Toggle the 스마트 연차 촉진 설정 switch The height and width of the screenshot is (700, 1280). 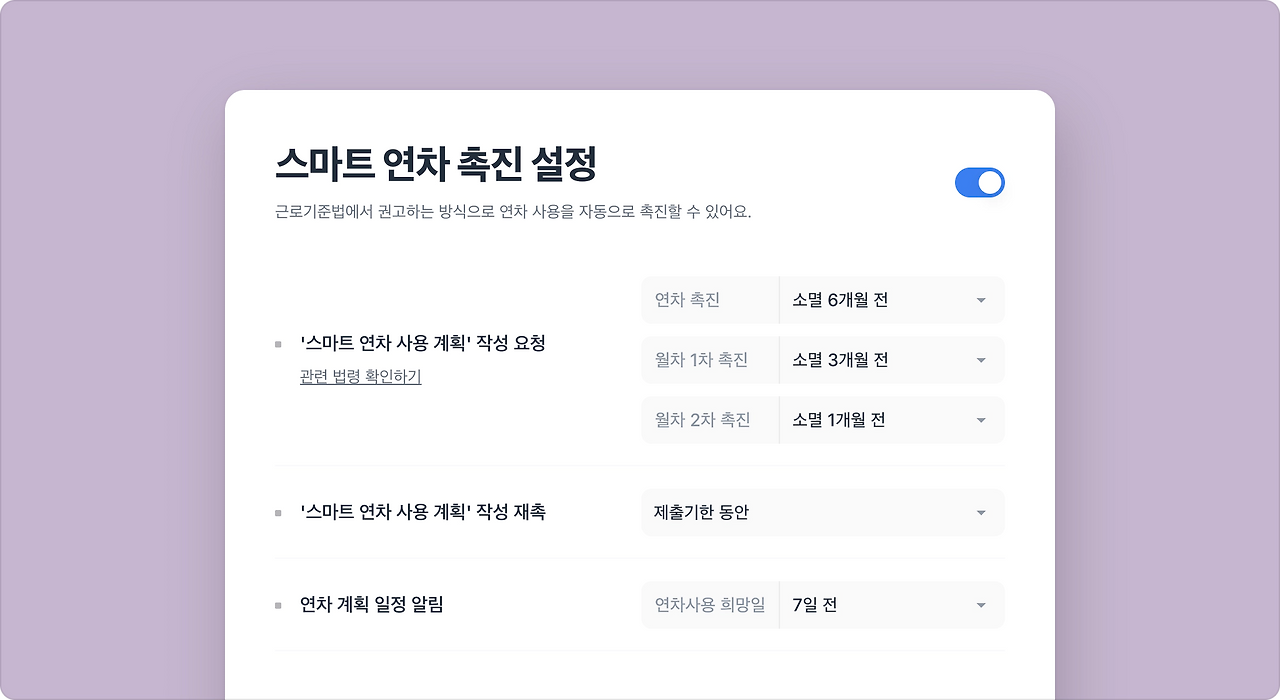coord(979,182)
